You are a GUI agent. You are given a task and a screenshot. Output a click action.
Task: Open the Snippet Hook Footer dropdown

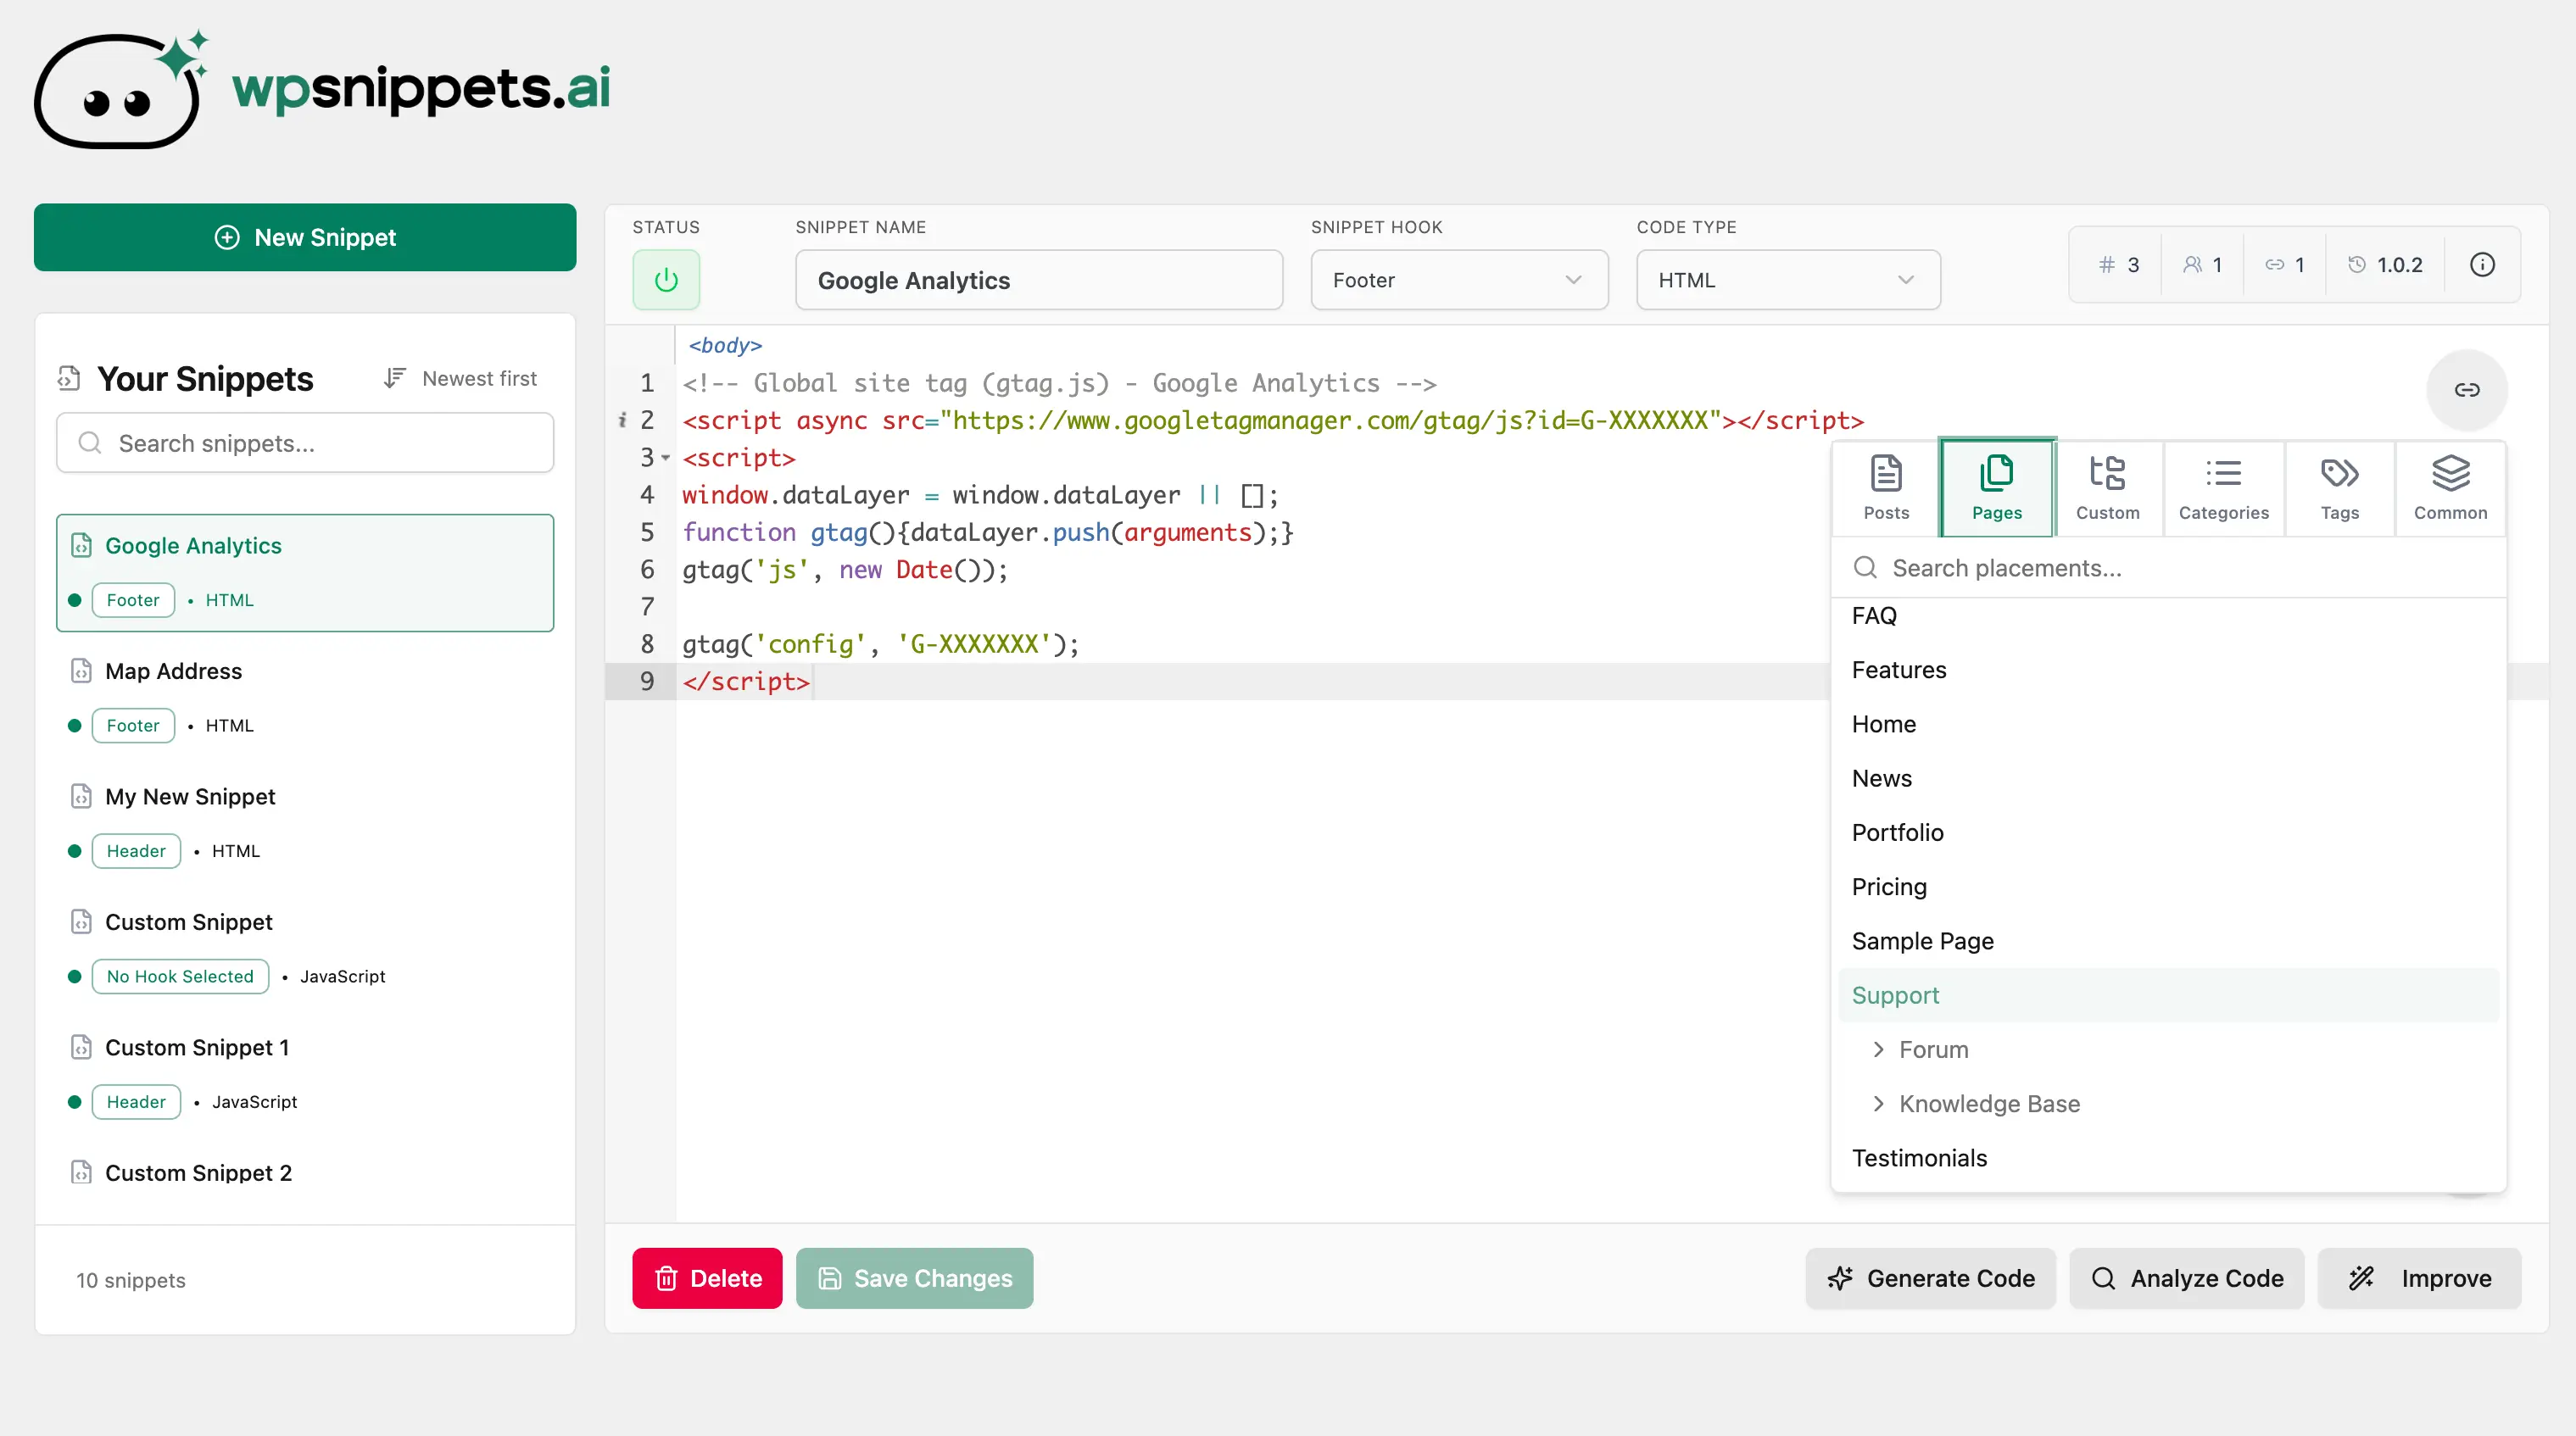coord(1458,280)
